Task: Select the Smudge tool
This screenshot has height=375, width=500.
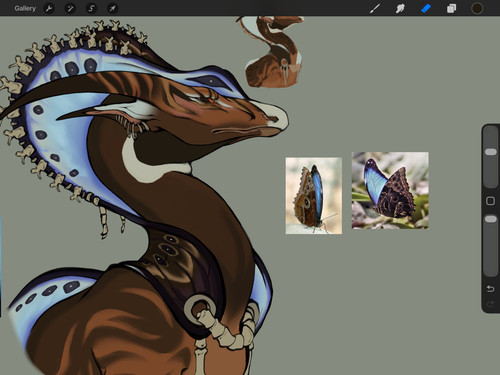Action: [x=400, y=8]
